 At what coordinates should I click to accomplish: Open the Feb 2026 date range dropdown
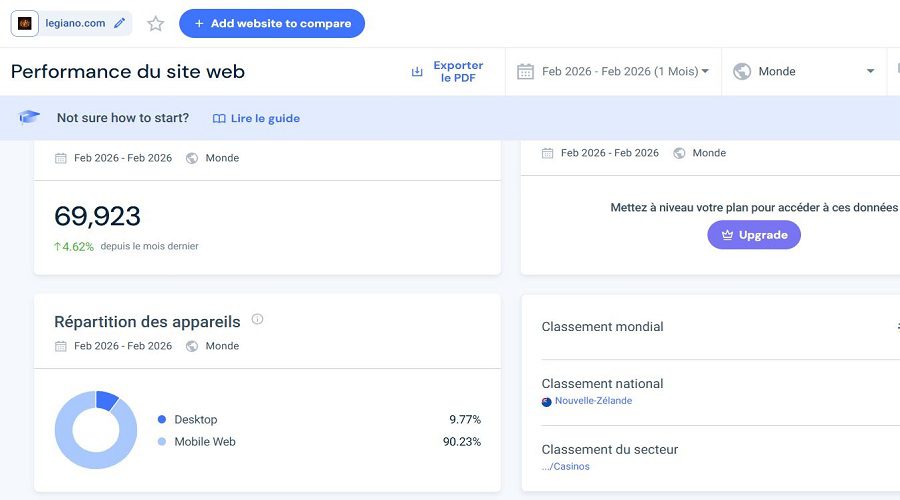(x=614, y=72)
